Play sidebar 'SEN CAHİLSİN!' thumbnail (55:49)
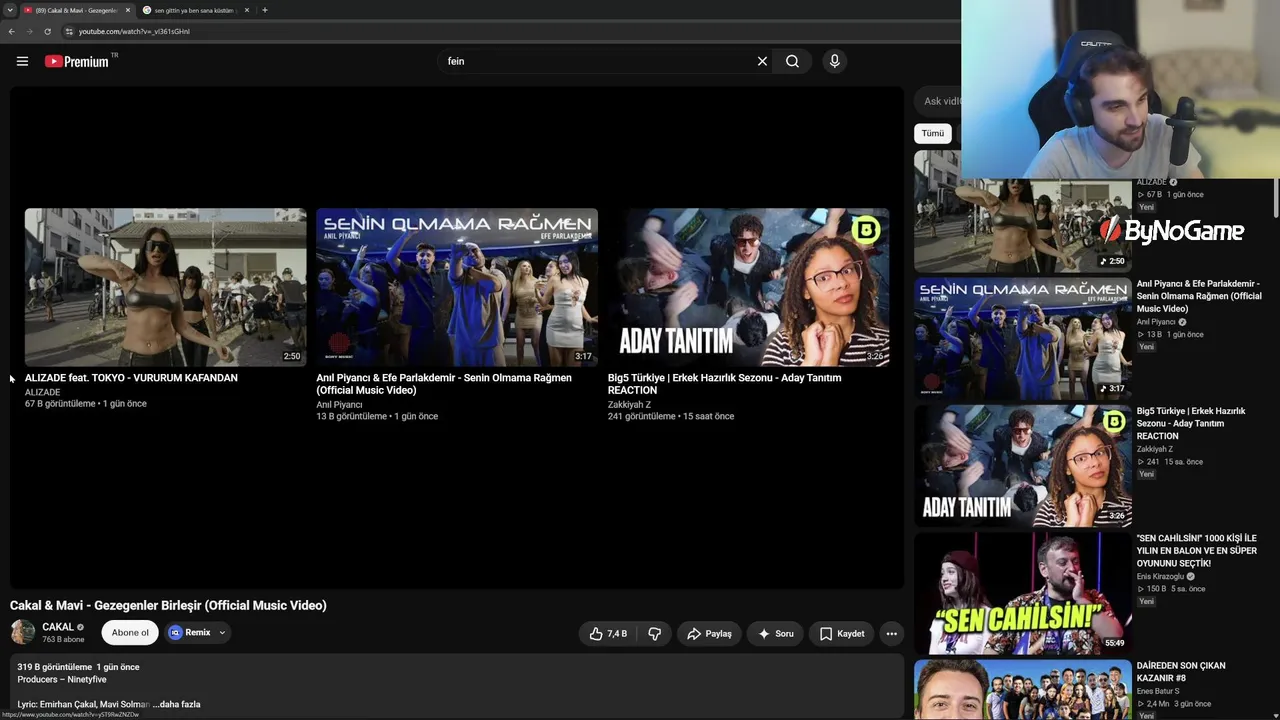Viewport: 1280px width, 720px height. (x=1023, y=593)
